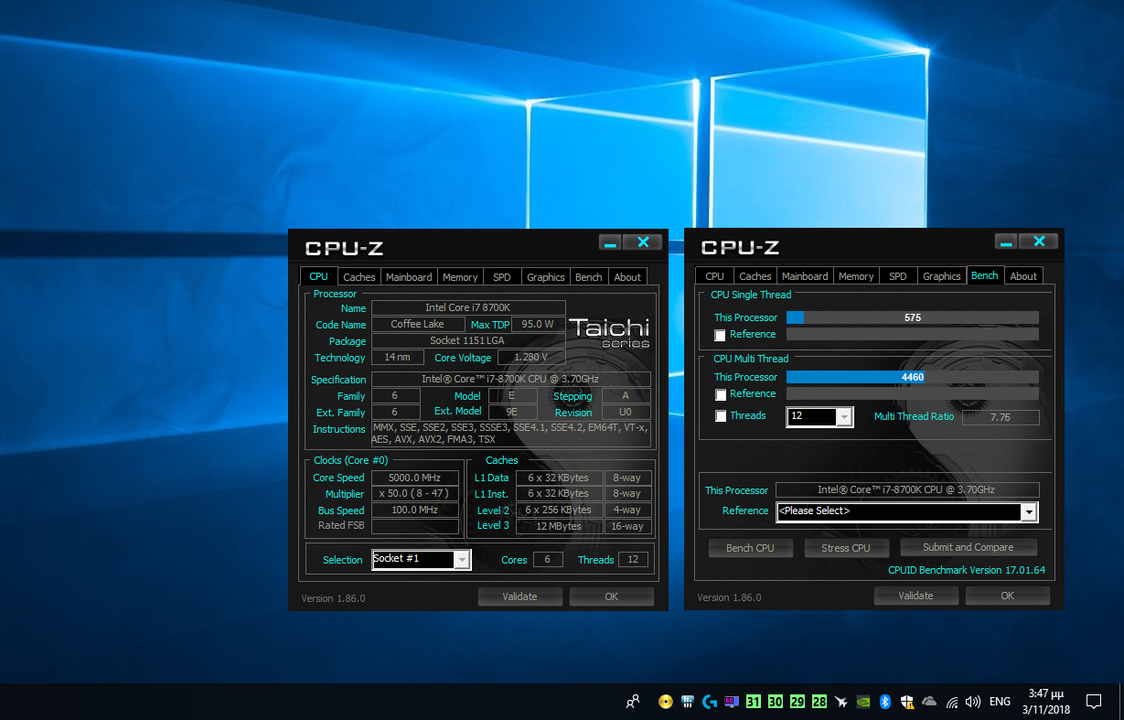The height and width of the screenshot is (720, 1124).
Task: Click the core temperature tray icon showing 31
Action: (x=753, y=701)
